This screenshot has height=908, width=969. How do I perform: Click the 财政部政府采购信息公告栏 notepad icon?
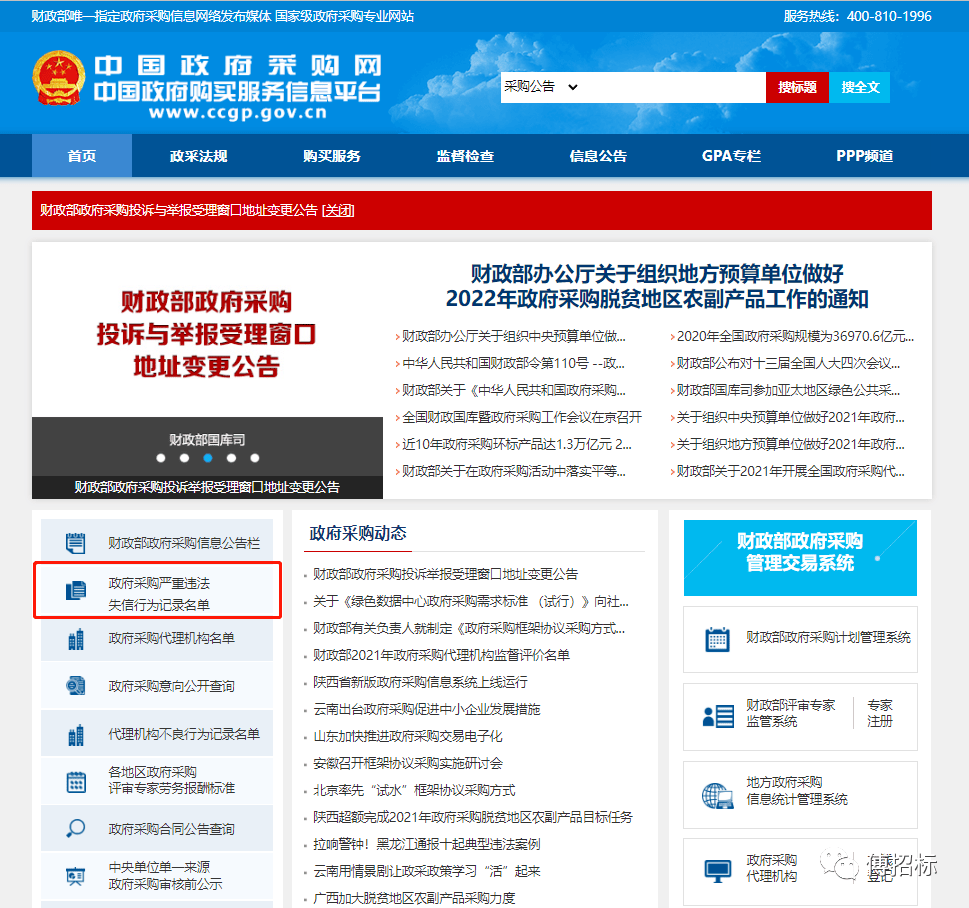[x=75, y=543]
